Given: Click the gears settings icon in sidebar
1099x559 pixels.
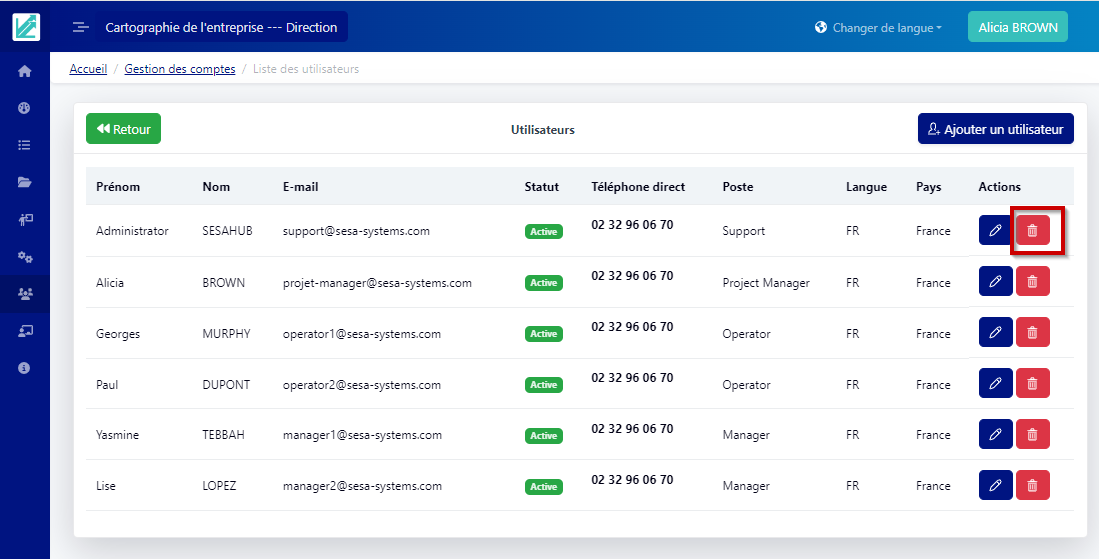Looking at the screenshot, I should point(24,257).
